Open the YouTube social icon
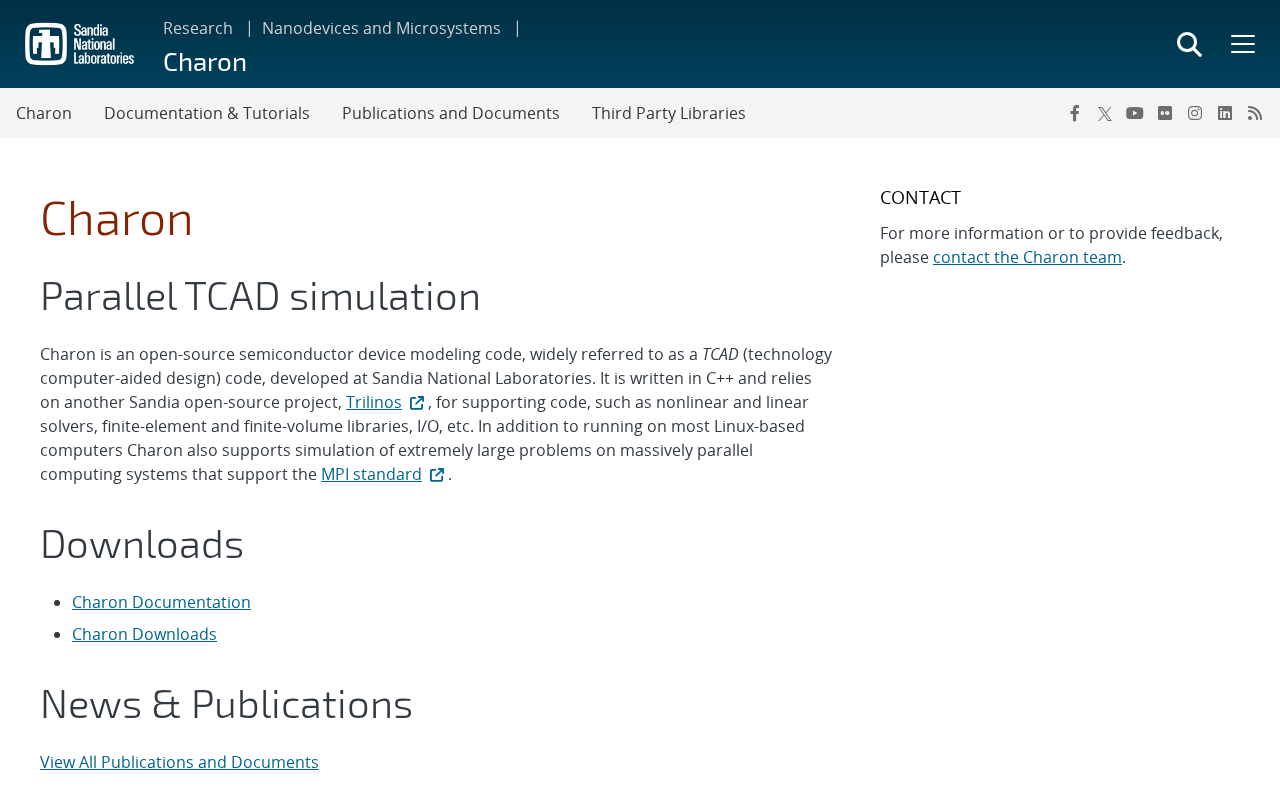Viewport: 1280px width, 800px height. [x=1134, y=113]
